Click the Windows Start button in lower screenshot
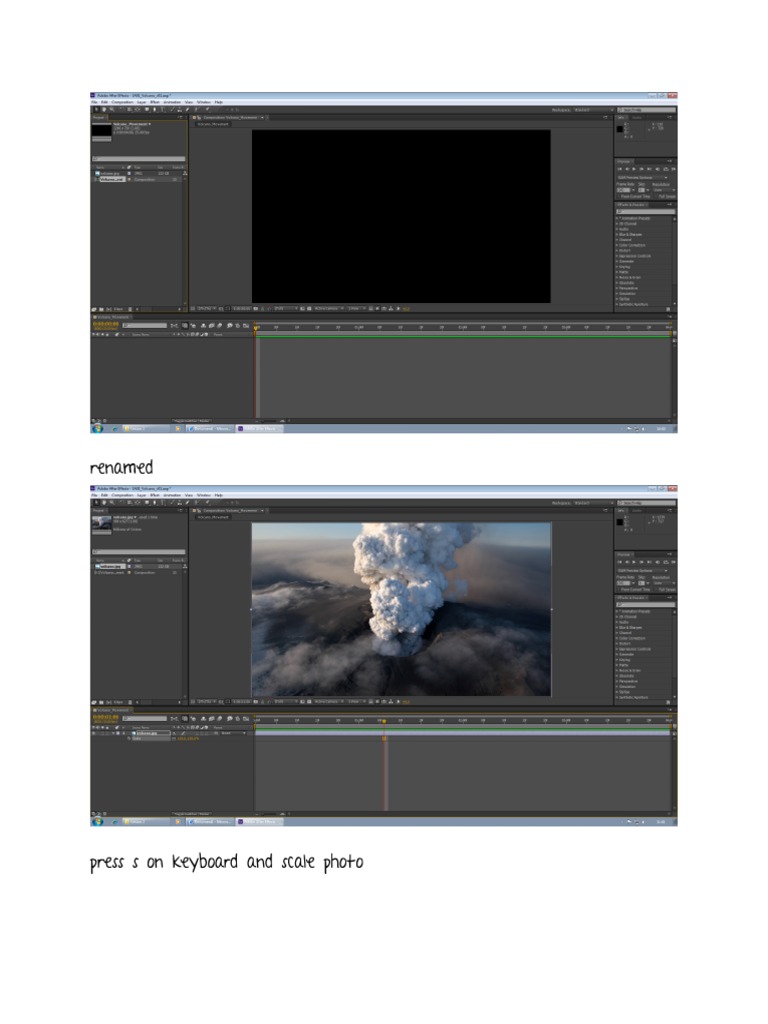The width and height of the screenshot is (768, 1024). coord(98,822)
